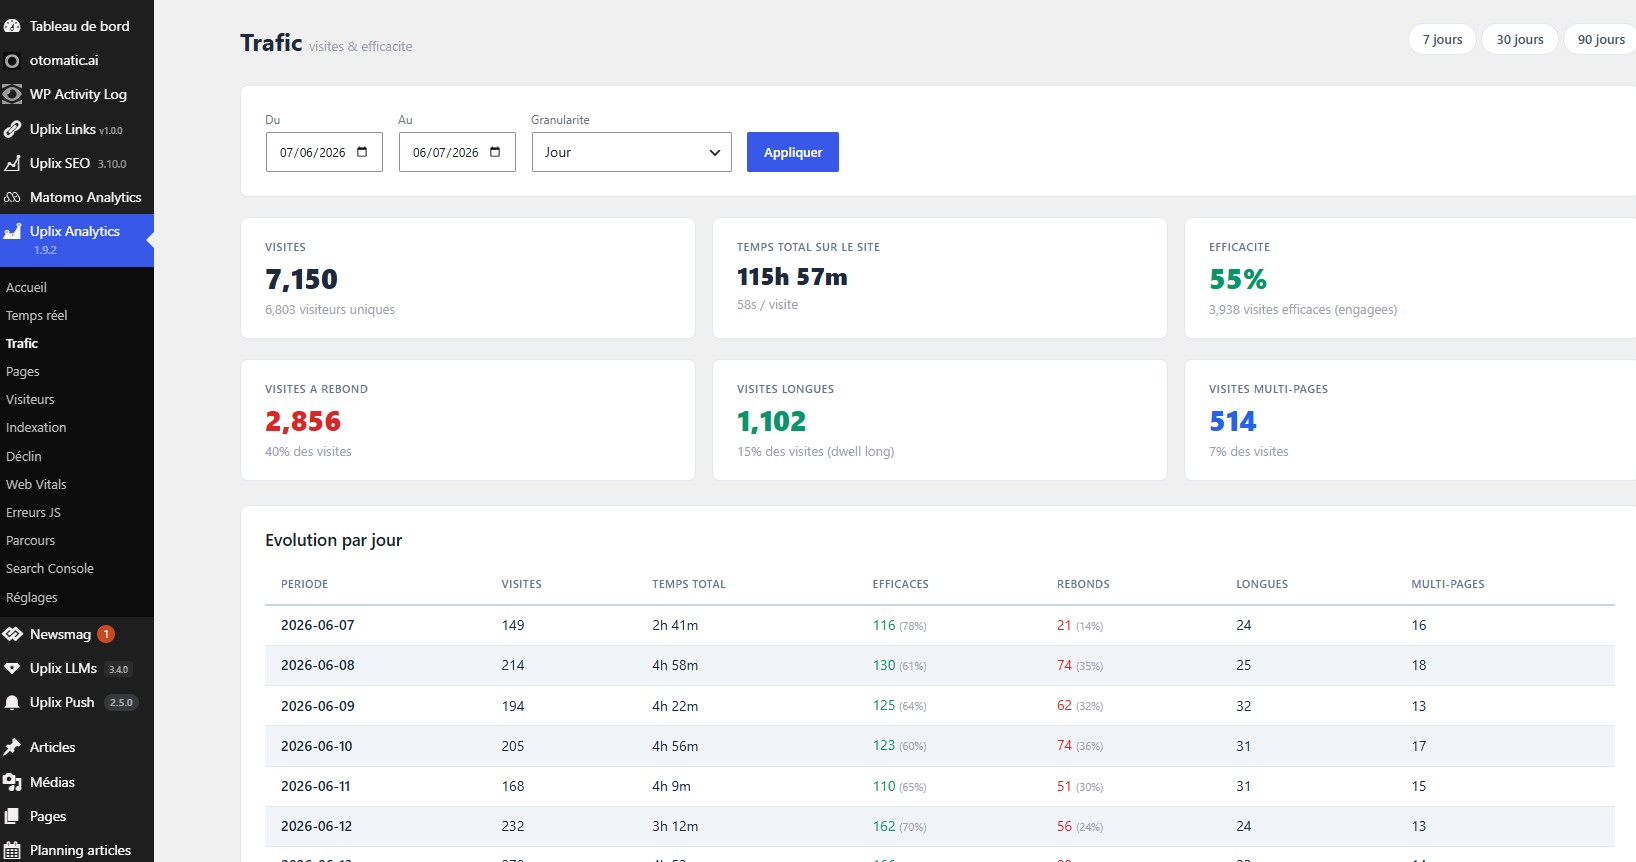Click the Du date input field

[x=324, y=152]
